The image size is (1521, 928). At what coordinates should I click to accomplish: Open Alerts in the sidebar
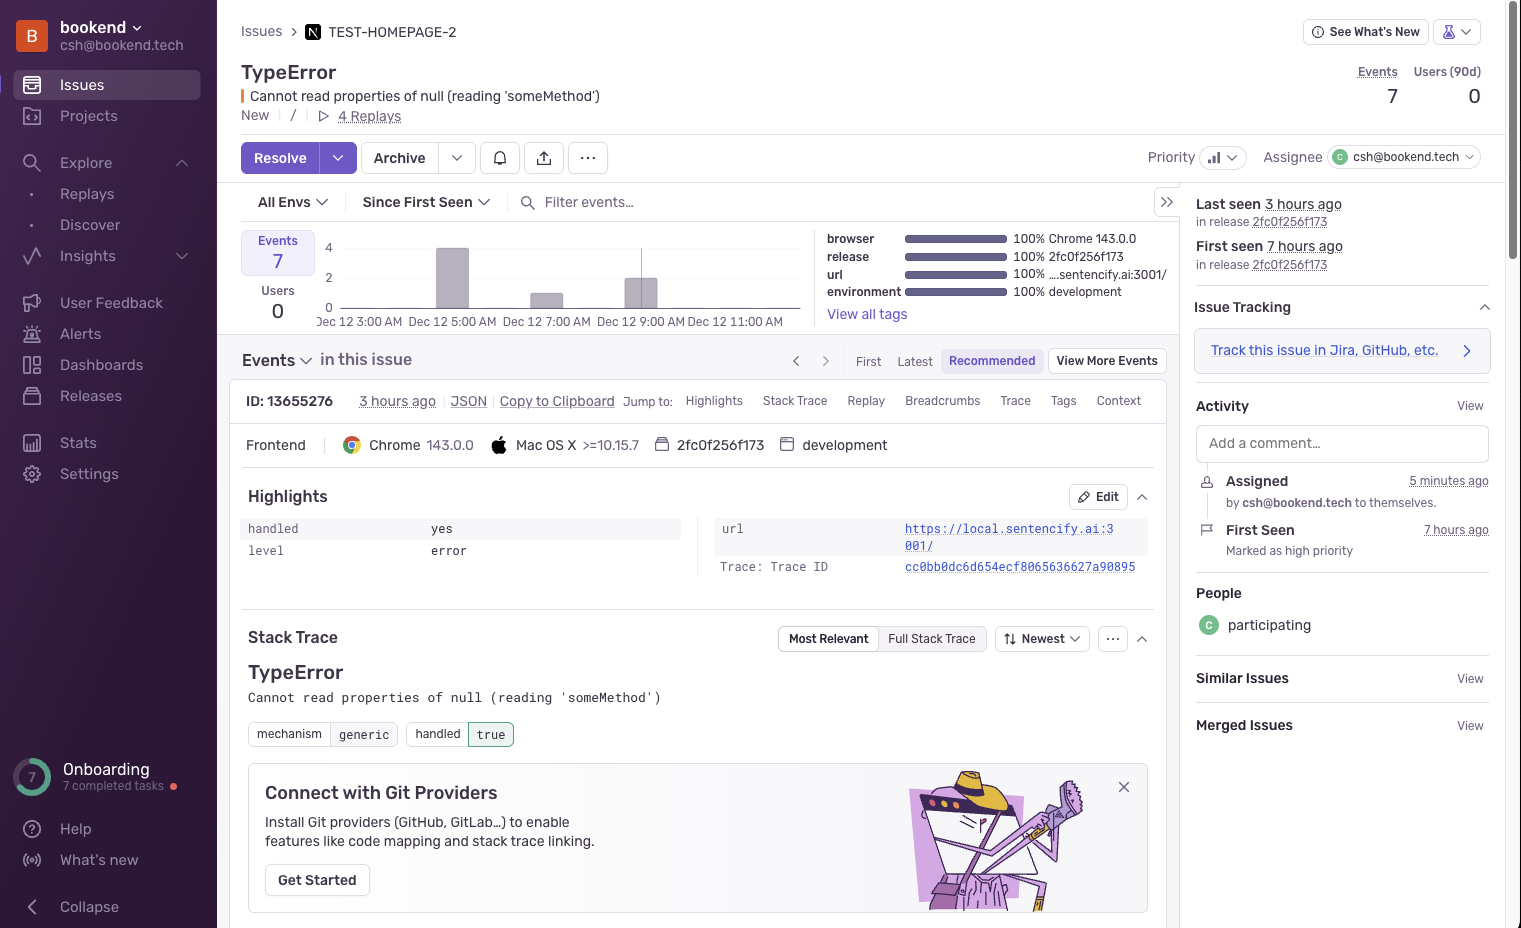pyautogui.click(x=80, y=334)
